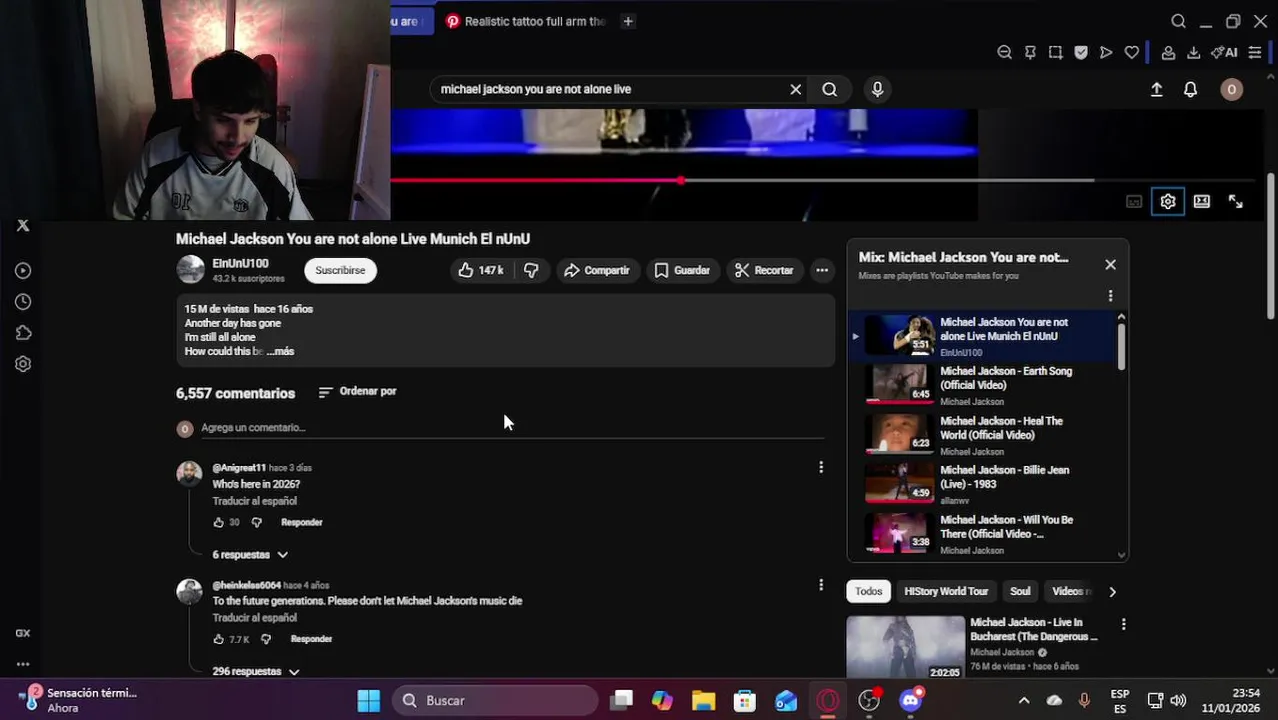Open sidebar three-dot more menu
The width and height of the screenshot is (1278, 720).
[23, 663]
